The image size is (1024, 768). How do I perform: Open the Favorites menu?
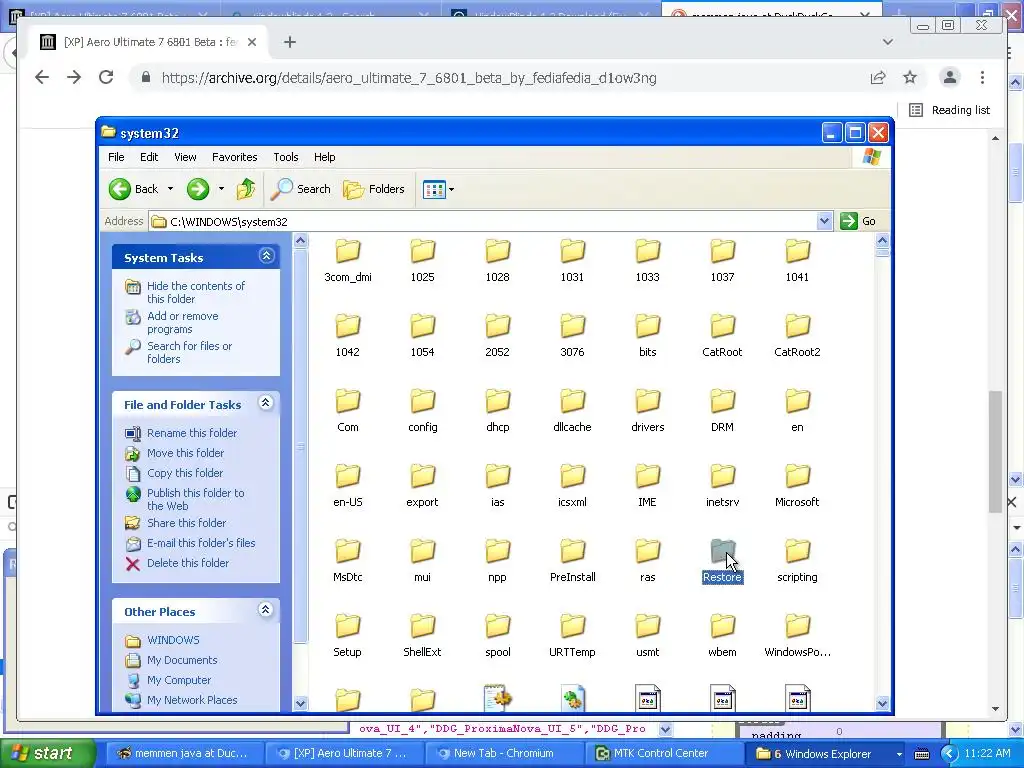click(x=234, y=157)
